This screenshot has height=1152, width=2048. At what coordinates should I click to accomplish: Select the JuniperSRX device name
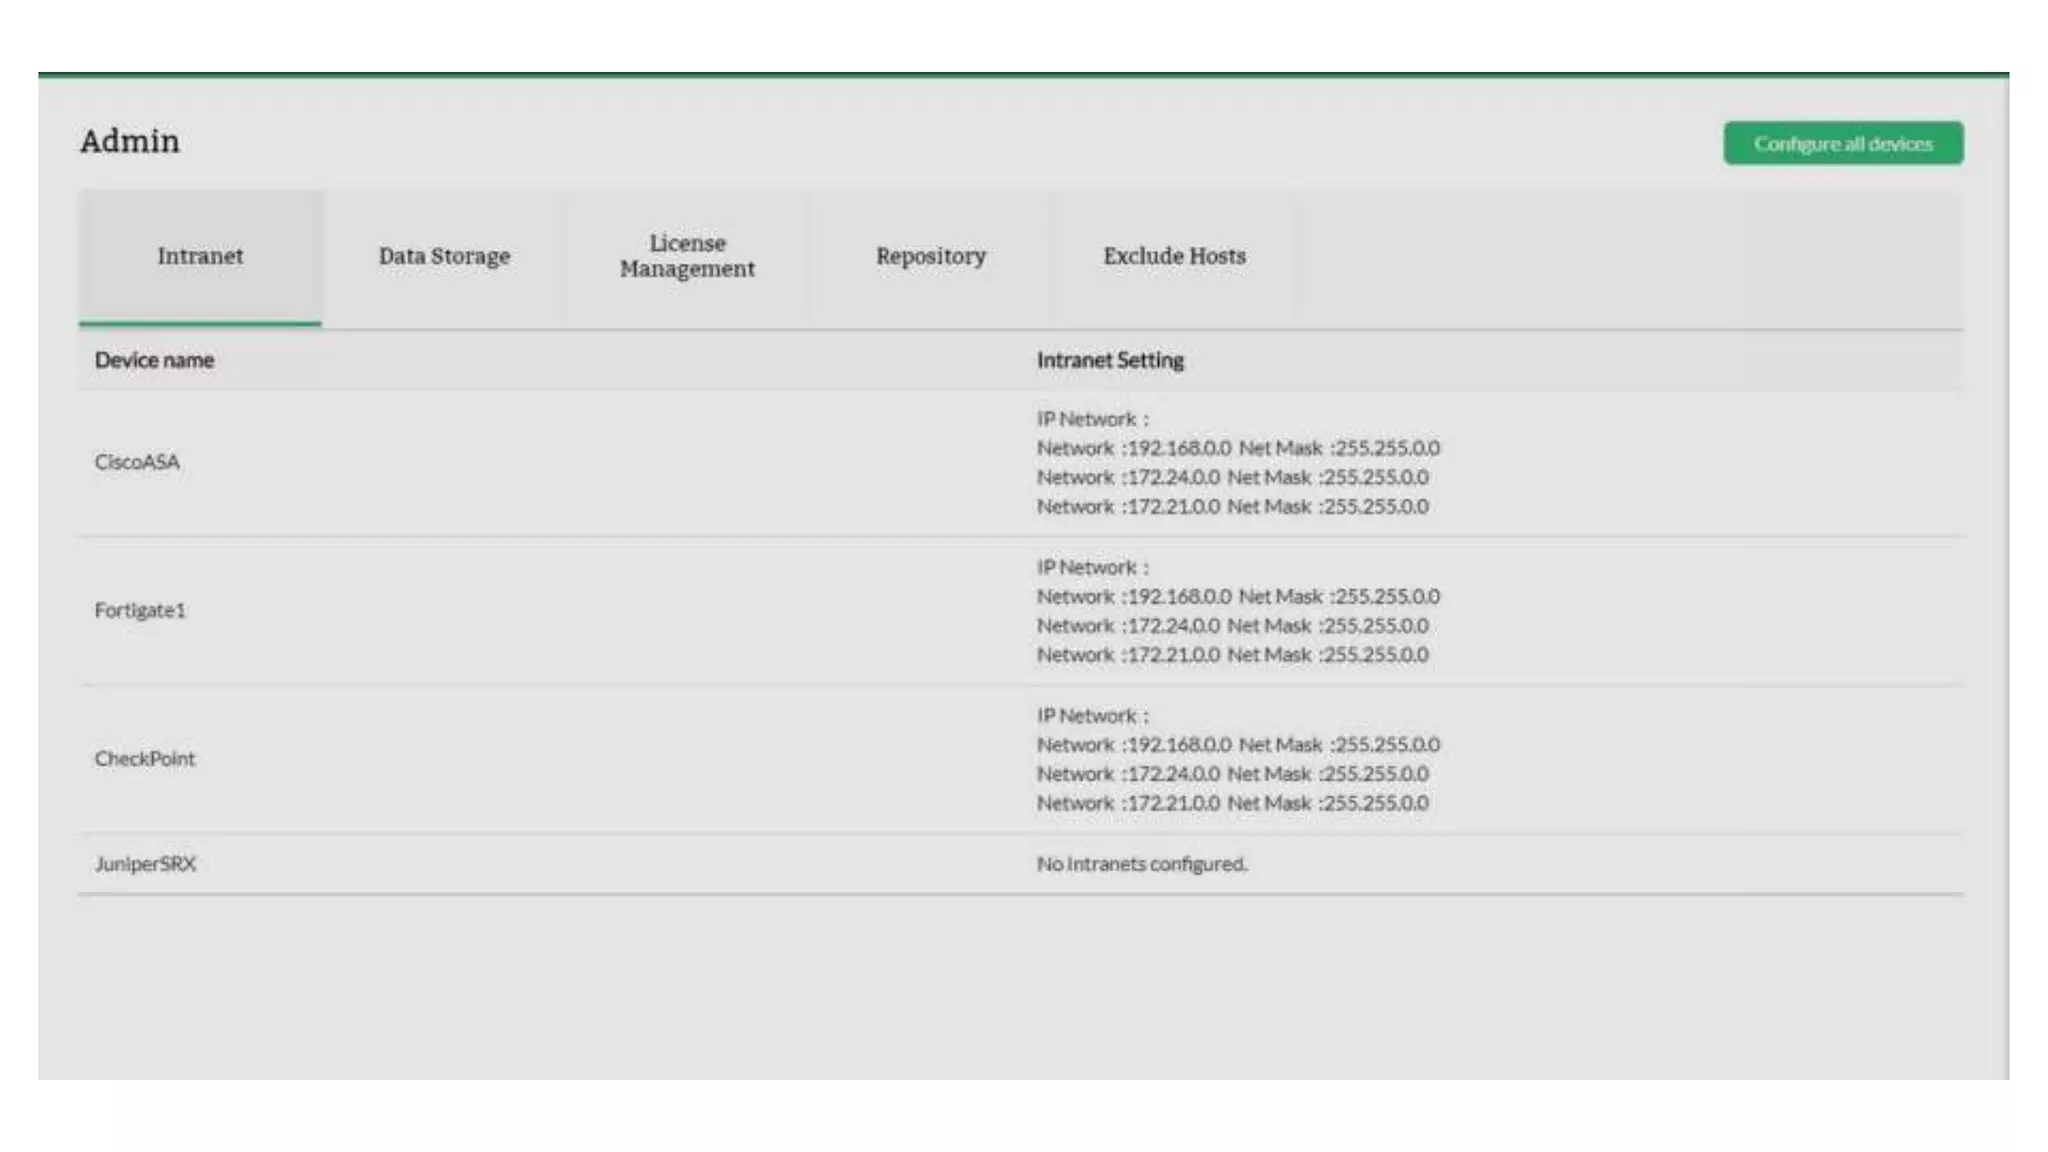[x=145, y=863]
